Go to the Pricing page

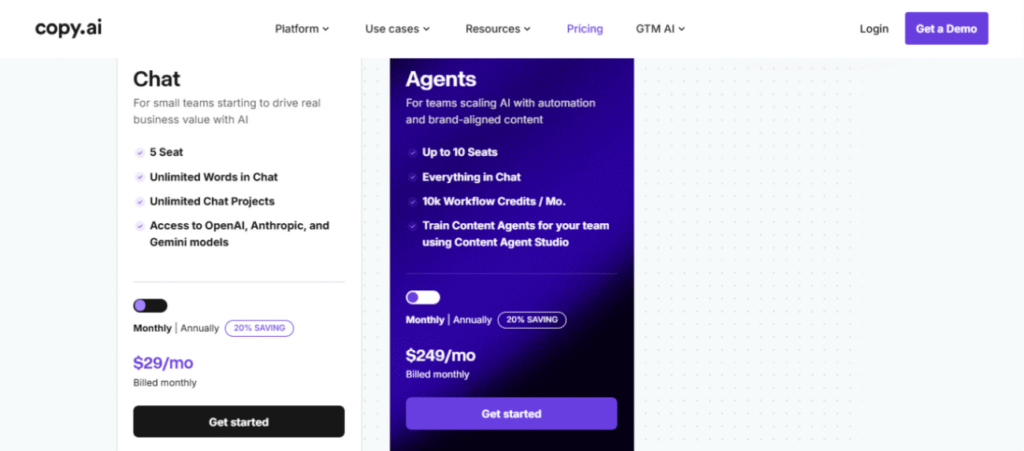point(584,29)
